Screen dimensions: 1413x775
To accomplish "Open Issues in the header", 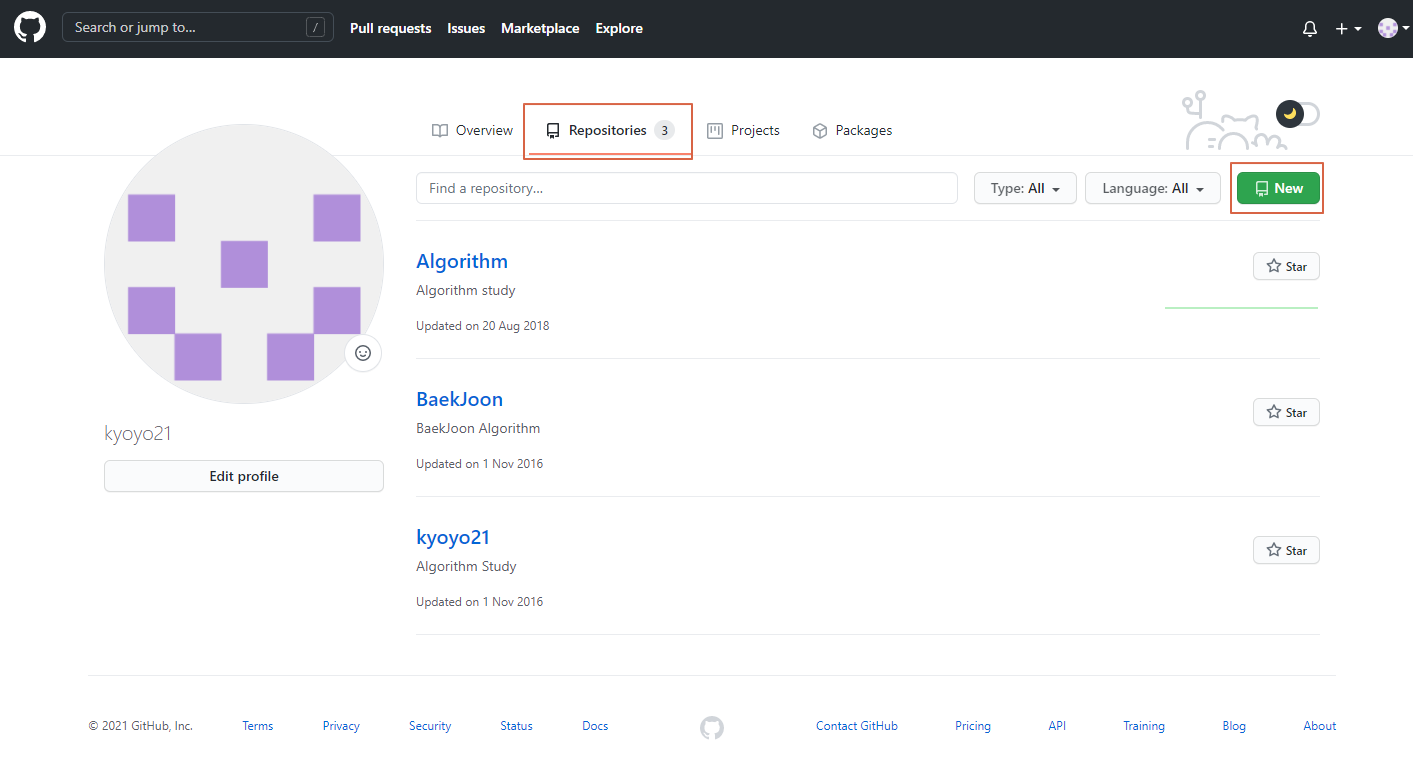I will [x=466, y=28].
